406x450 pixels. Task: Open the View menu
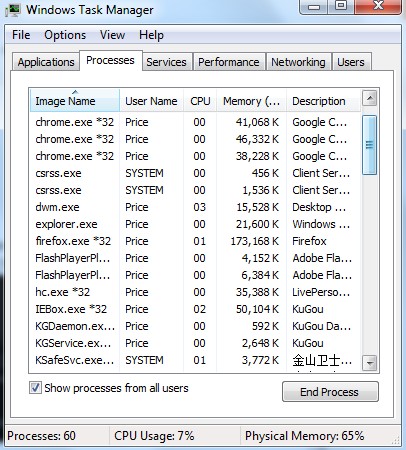coord(112,35)
